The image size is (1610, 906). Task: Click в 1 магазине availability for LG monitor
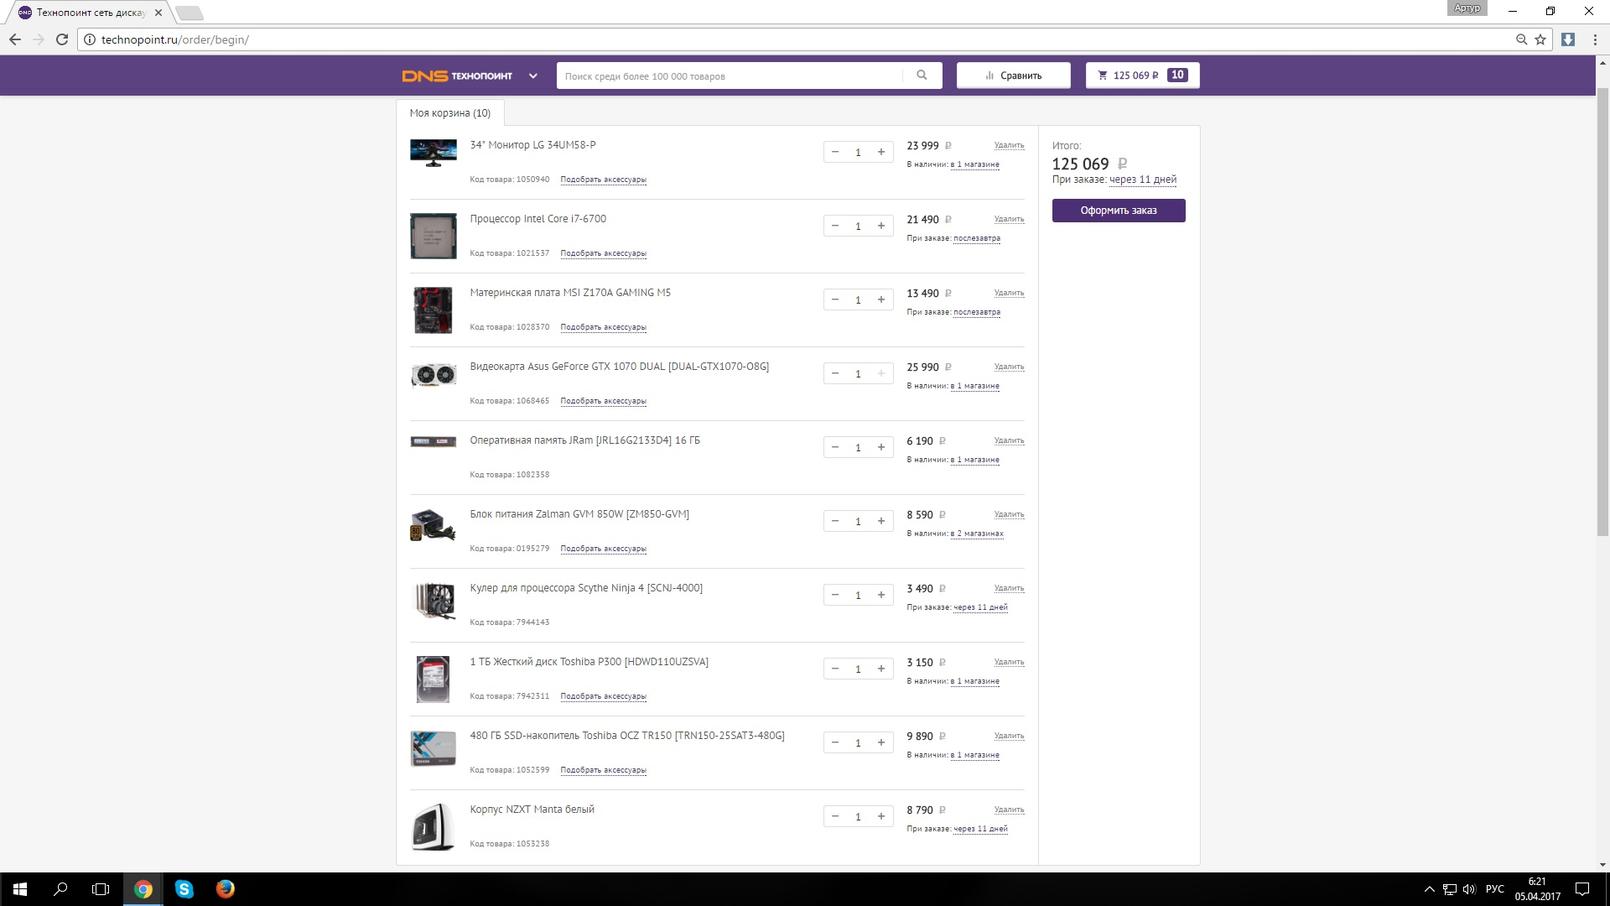click(x=974, y=165)
